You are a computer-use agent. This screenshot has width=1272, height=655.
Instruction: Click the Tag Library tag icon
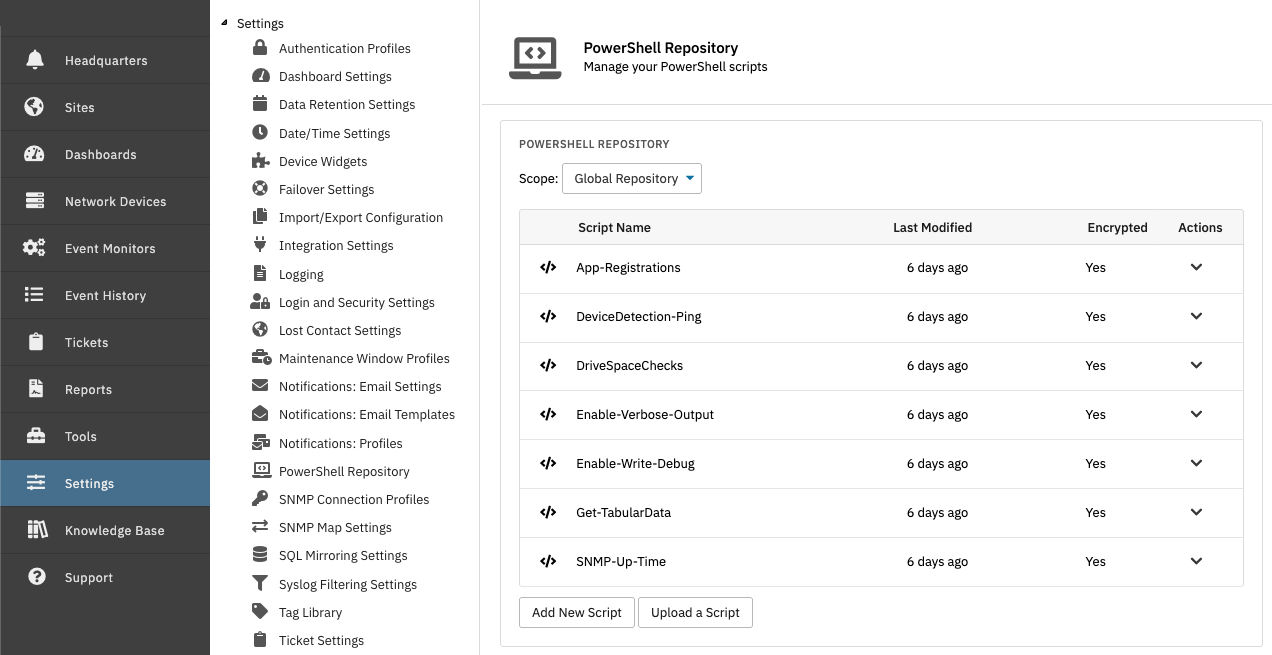[x=260, y=612]
